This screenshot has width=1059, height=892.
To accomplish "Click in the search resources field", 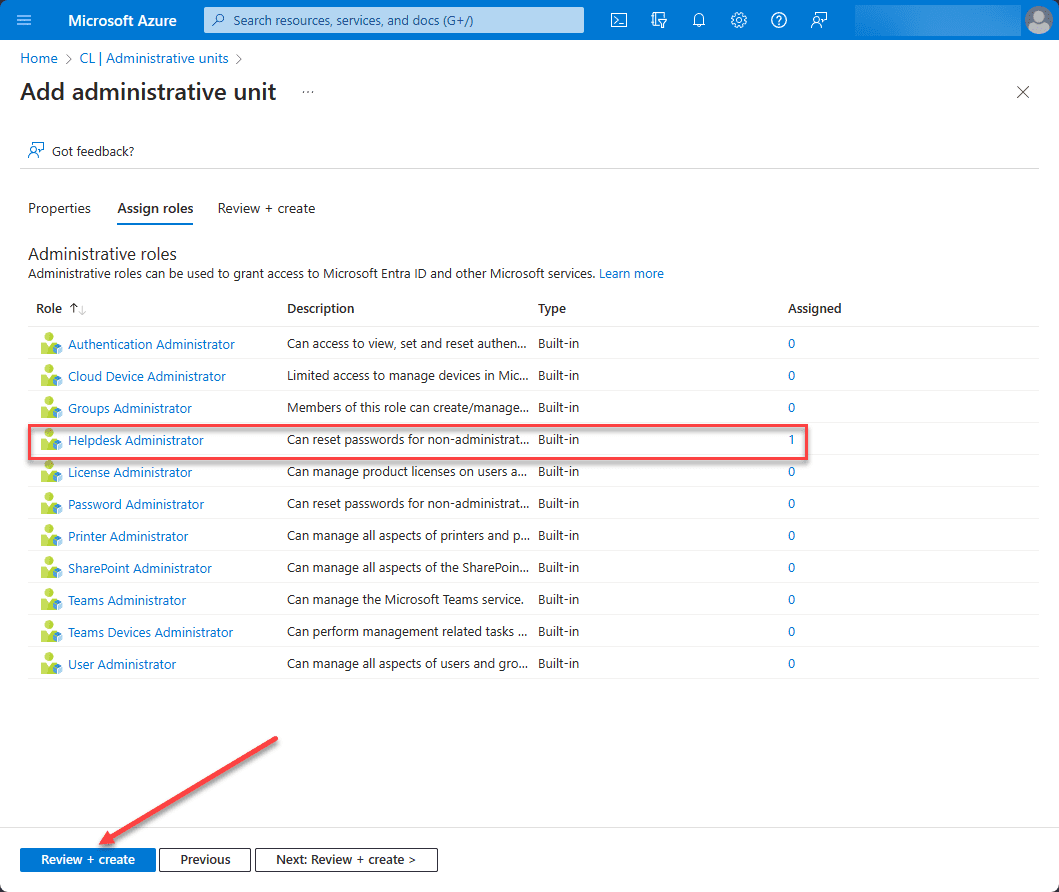I will click(x=394, y=20).
